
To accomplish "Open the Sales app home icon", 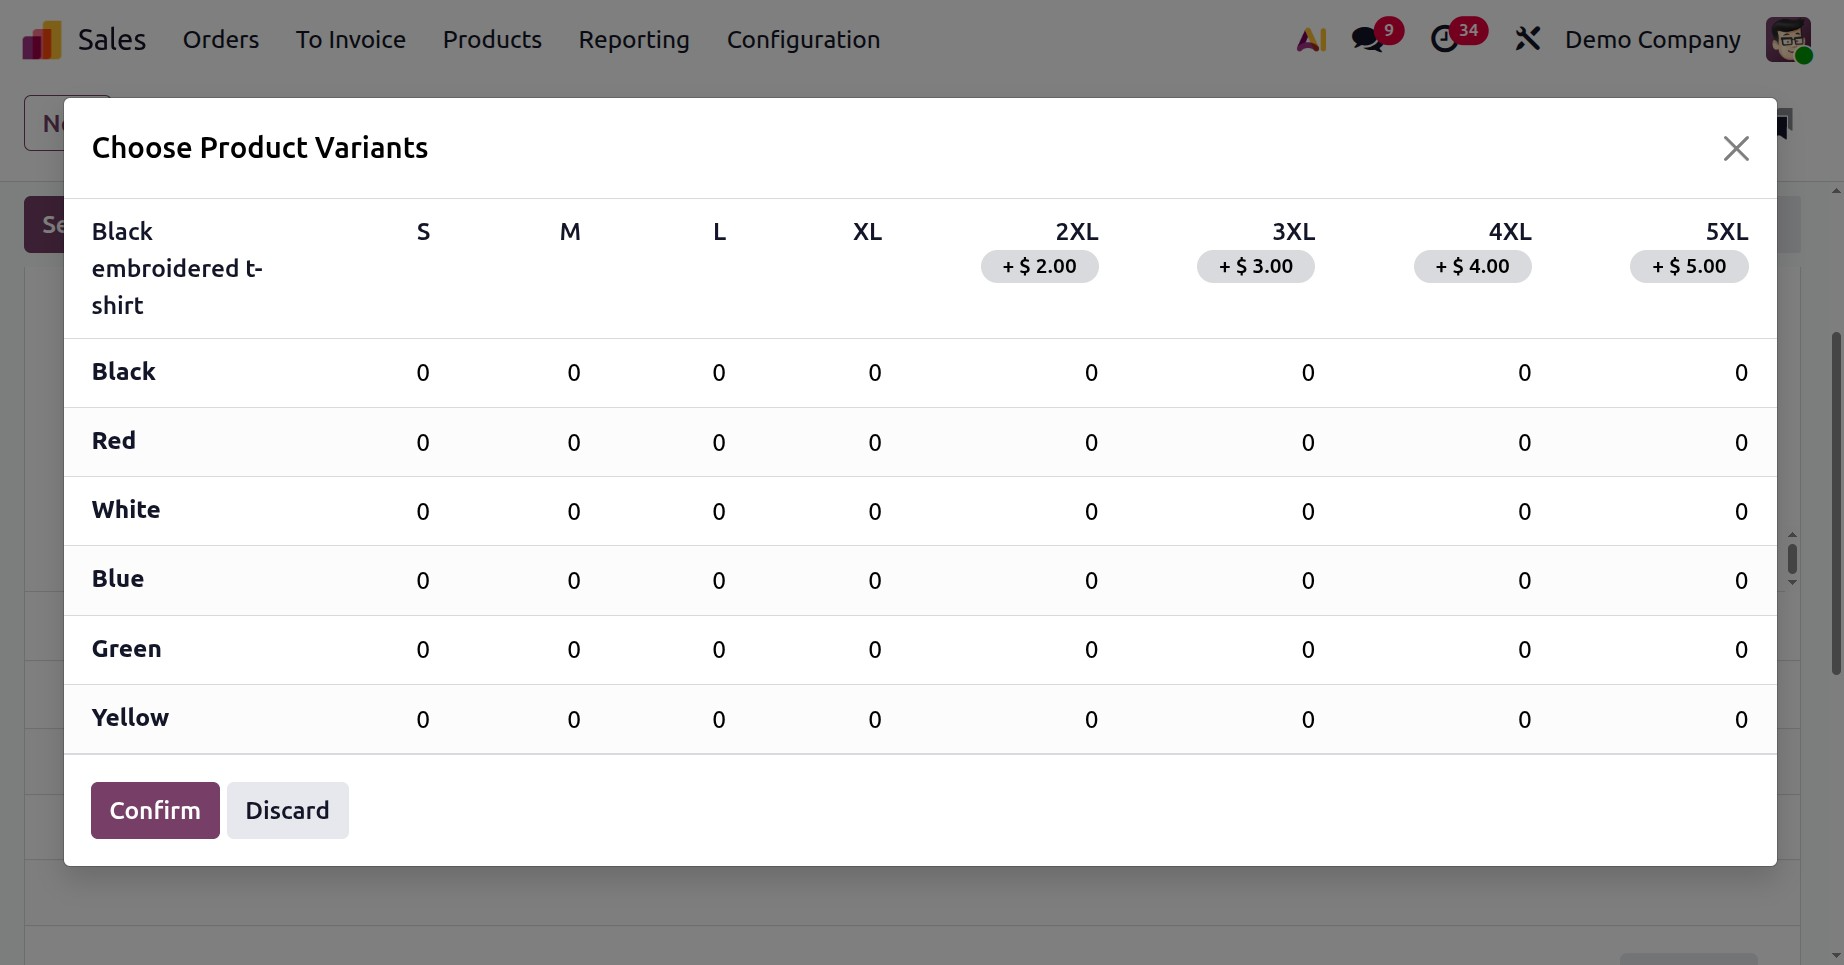I will [42, 40].
